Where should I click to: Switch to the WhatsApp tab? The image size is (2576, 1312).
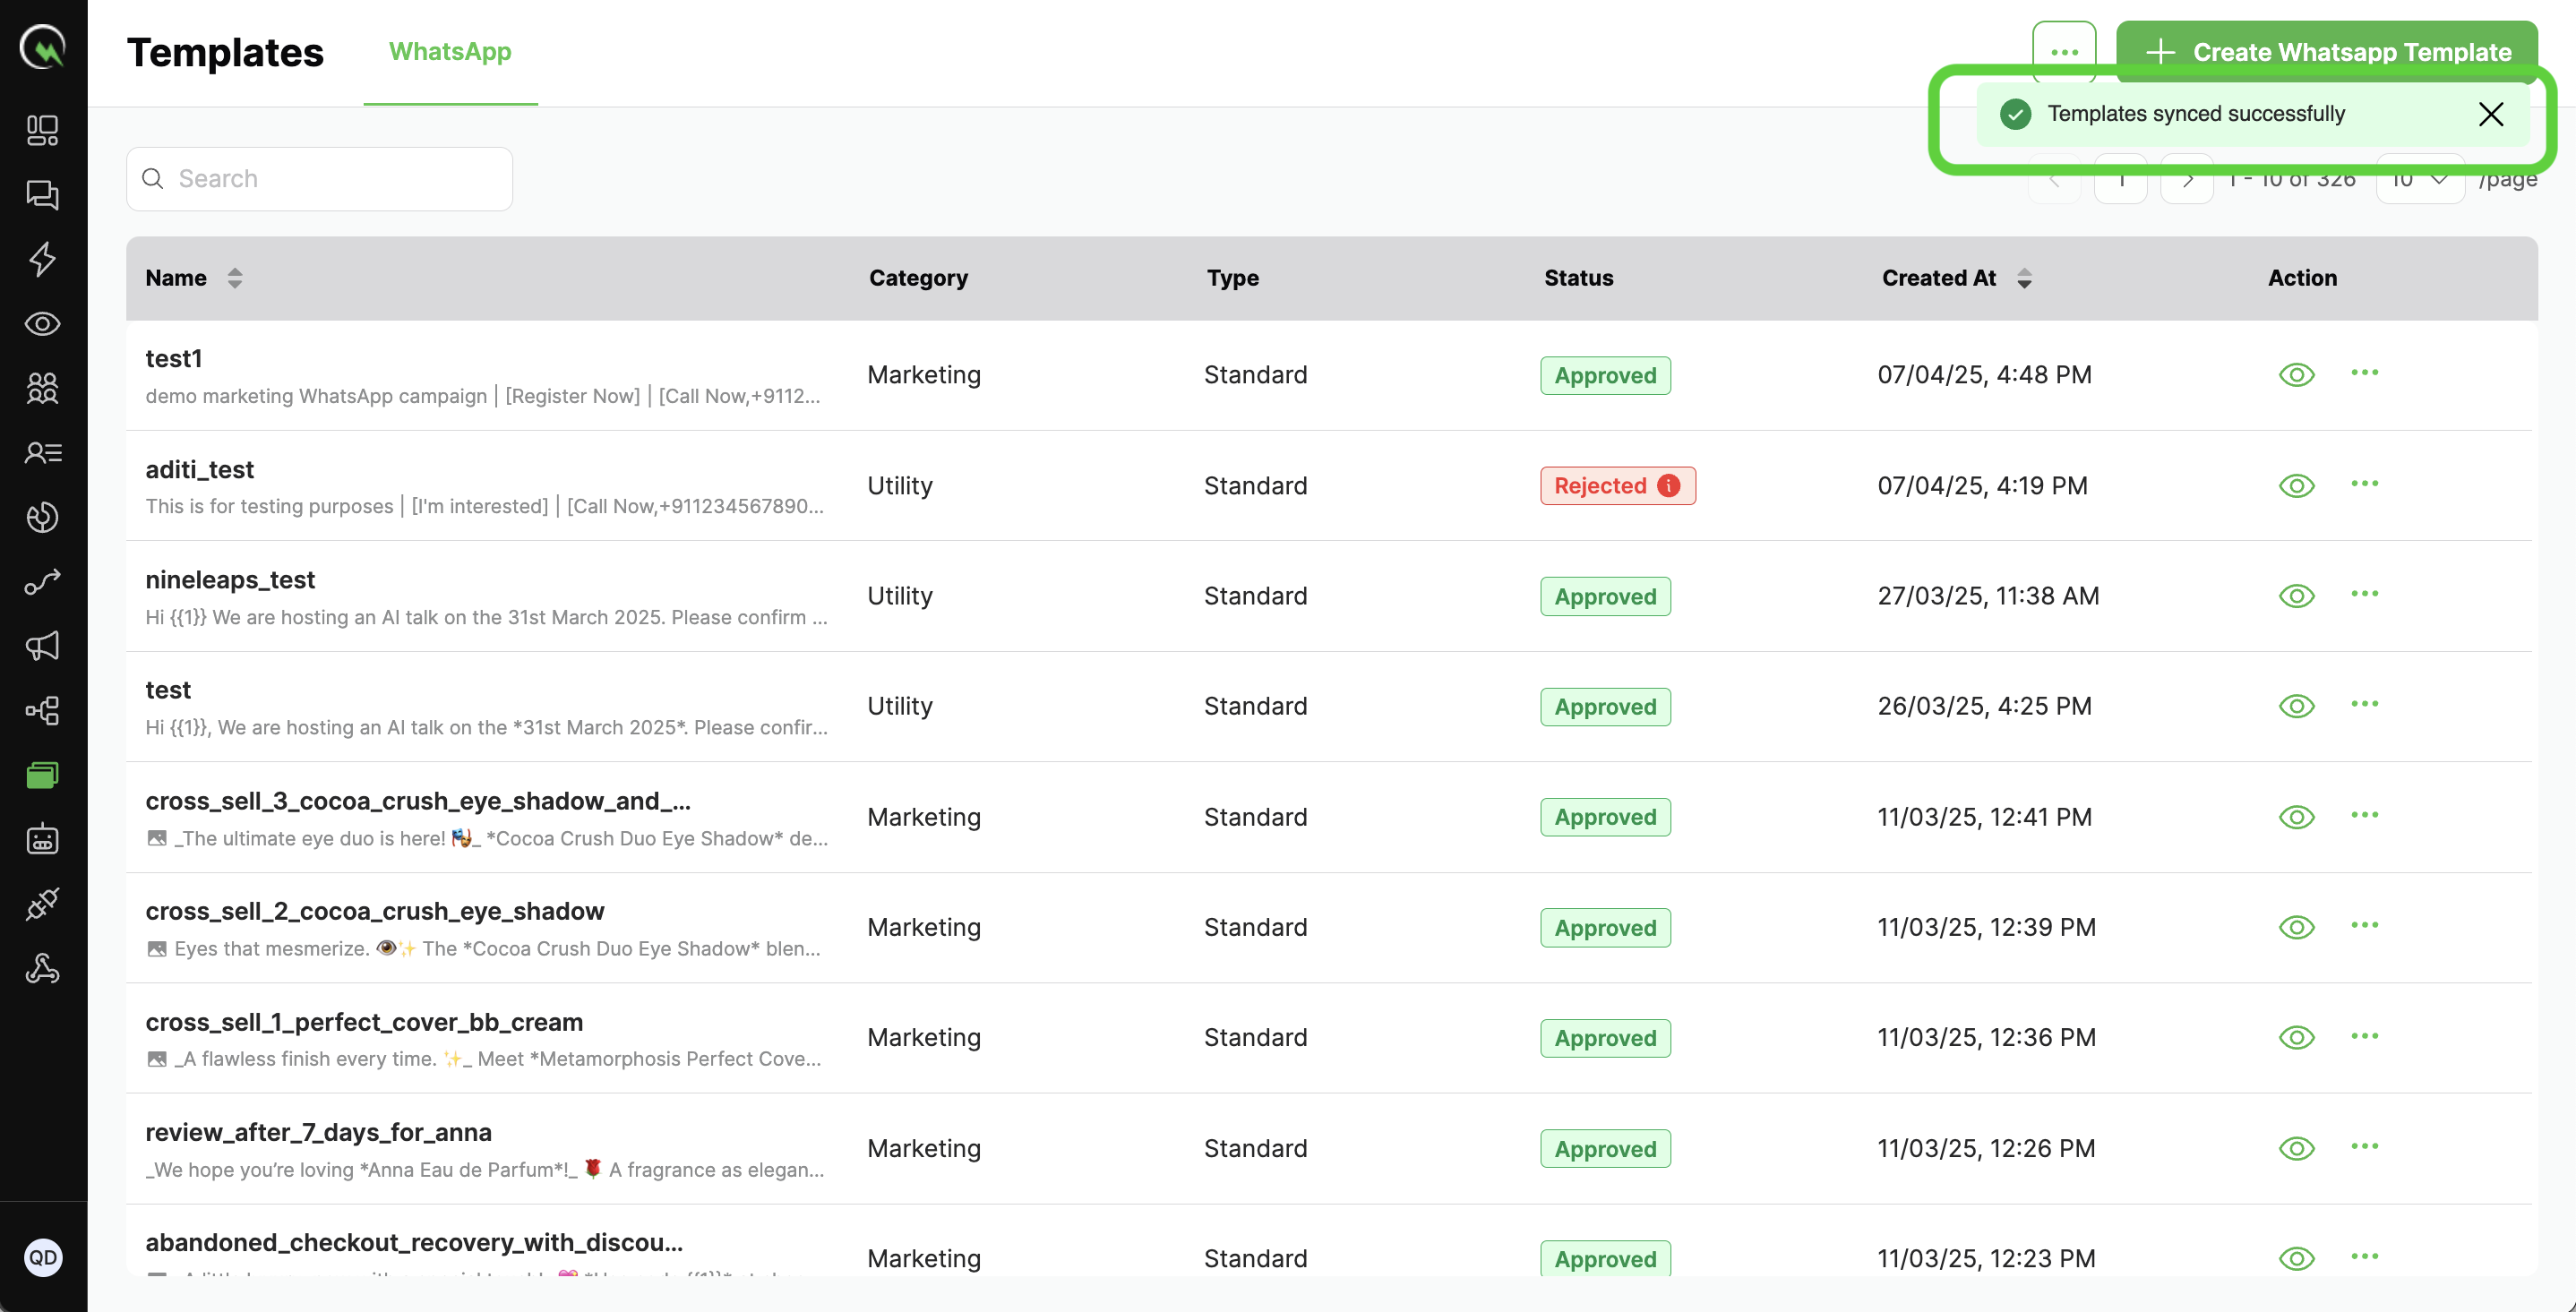pyautogui.click(x=450, y=52)
